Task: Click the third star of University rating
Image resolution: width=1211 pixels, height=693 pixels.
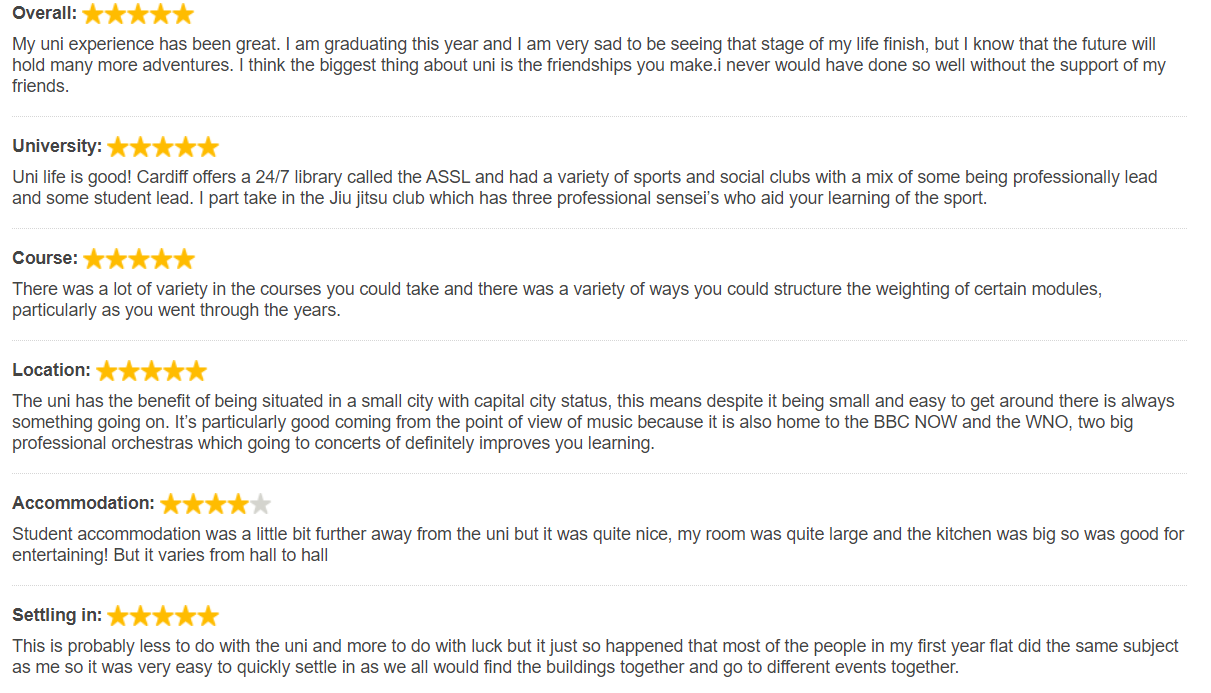Action: click(x=163, y=147)
